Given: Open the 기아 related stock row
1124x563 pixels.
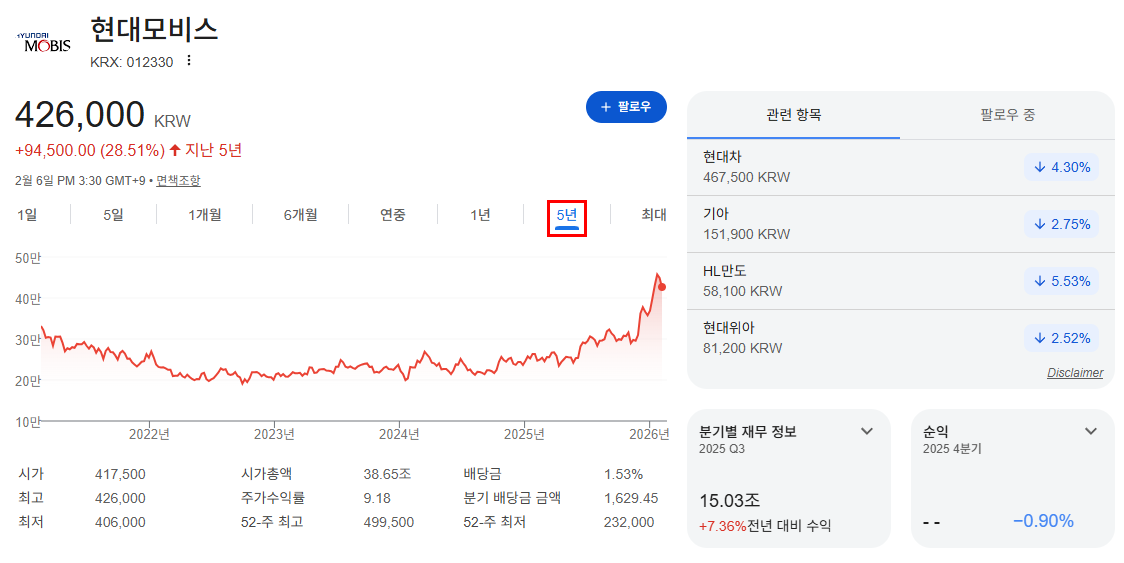Looking at the screenshot, I should pyautogui.click(x=901, y=224).
